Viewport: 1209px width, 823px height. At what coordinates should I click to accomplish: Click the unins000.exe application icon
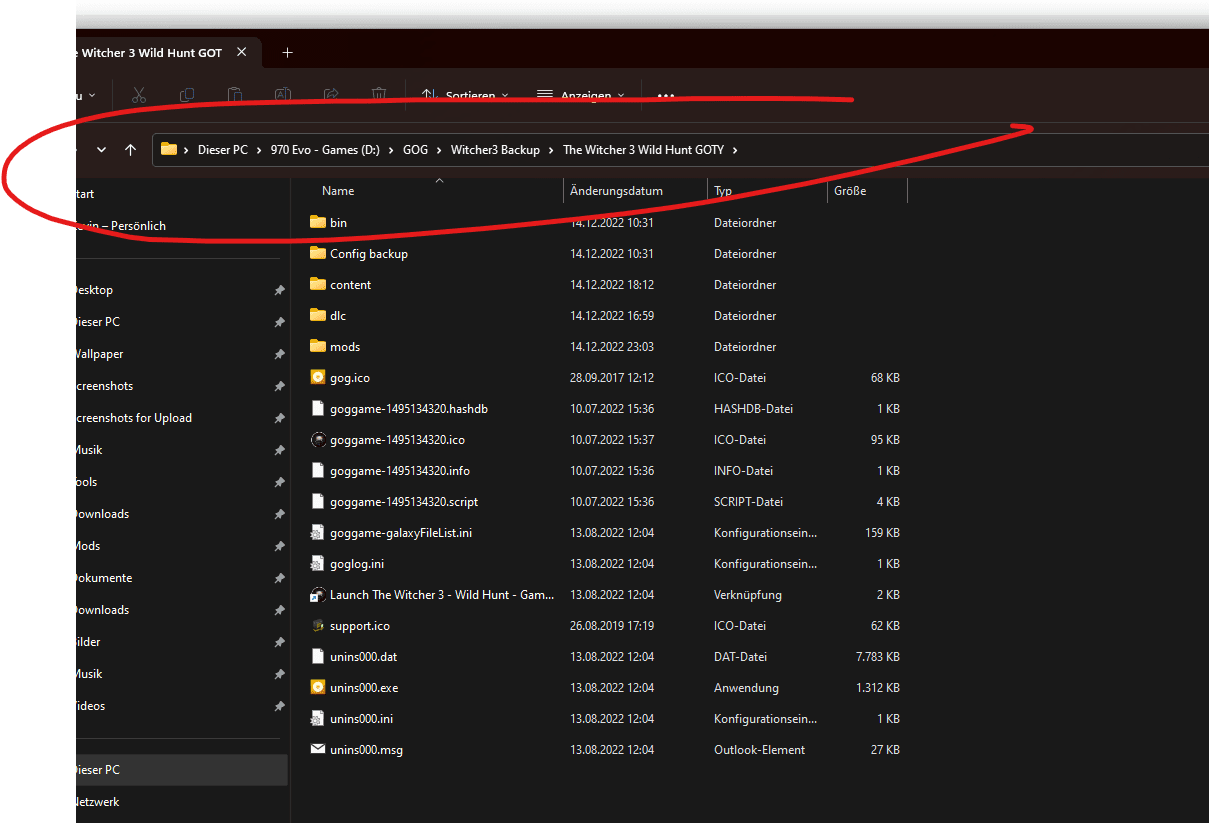318,687
